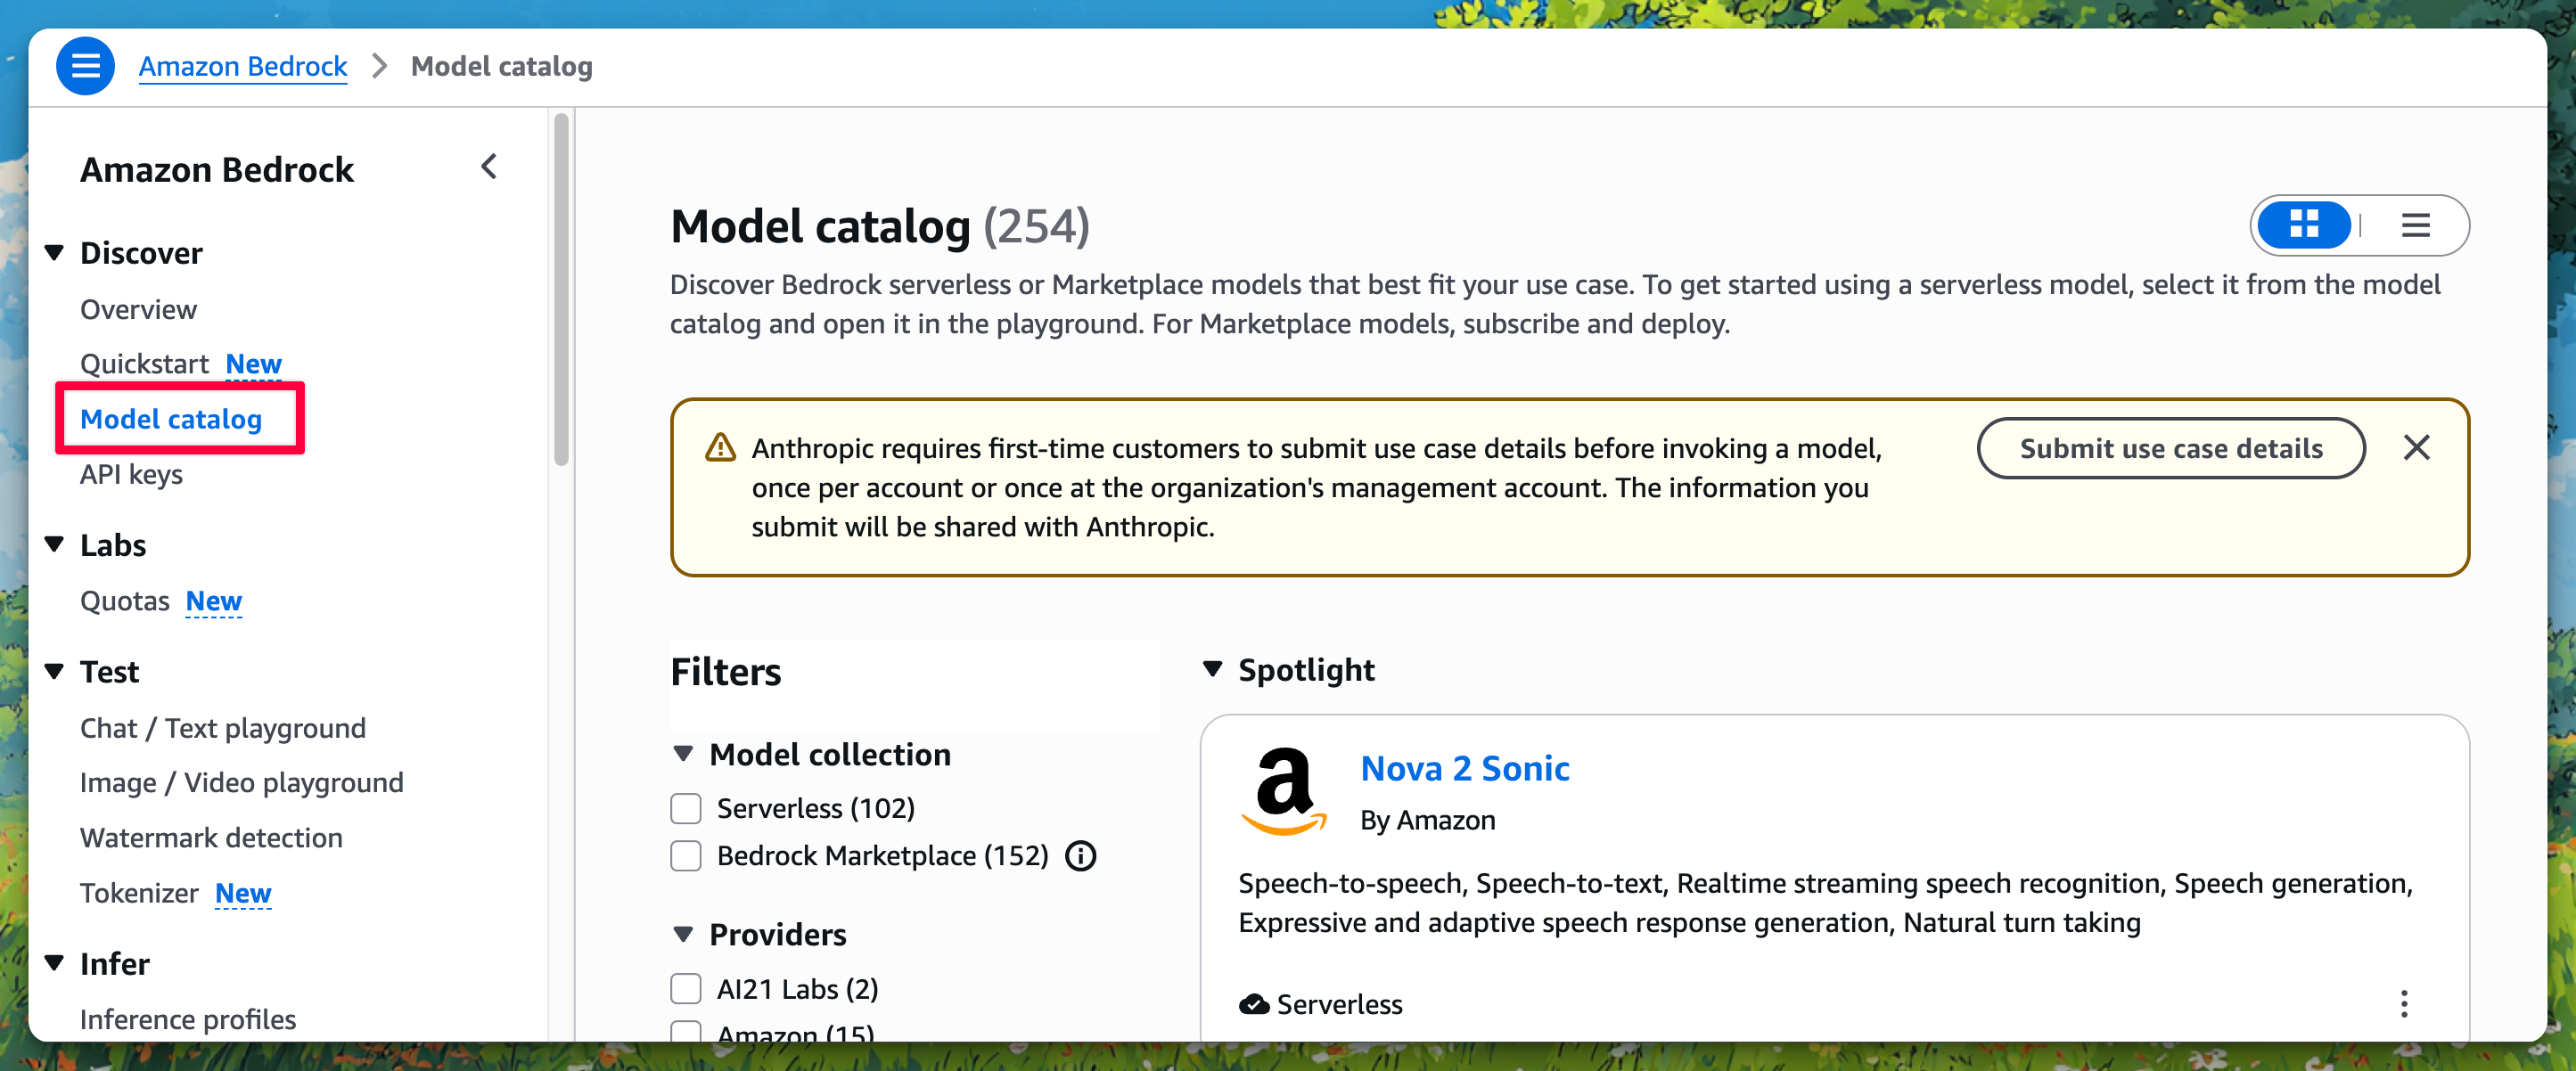Collapse the Discover section

tap(55, 253)
